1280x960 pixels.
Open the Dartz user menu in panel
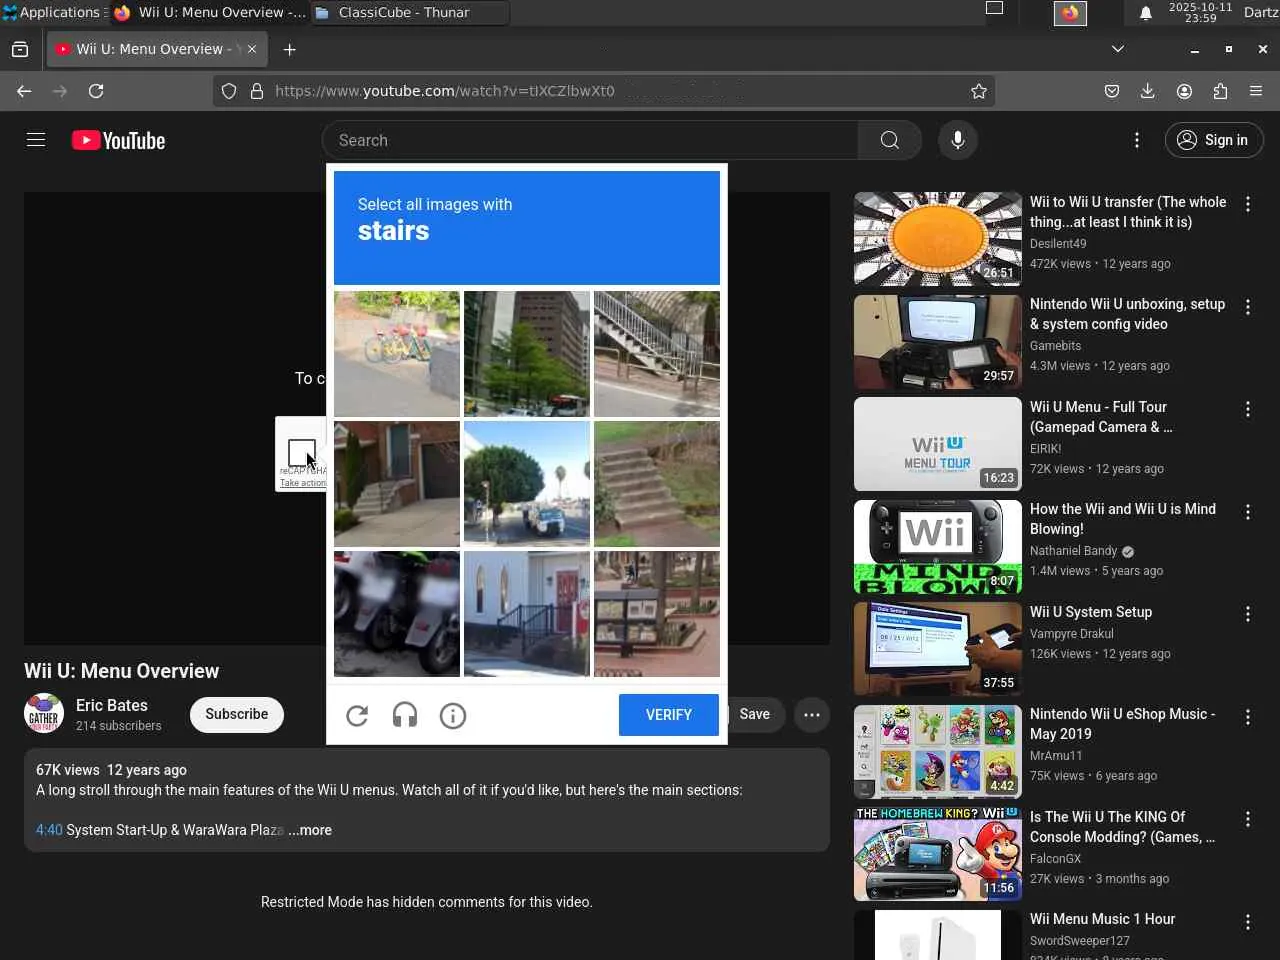pos(1261,12)
